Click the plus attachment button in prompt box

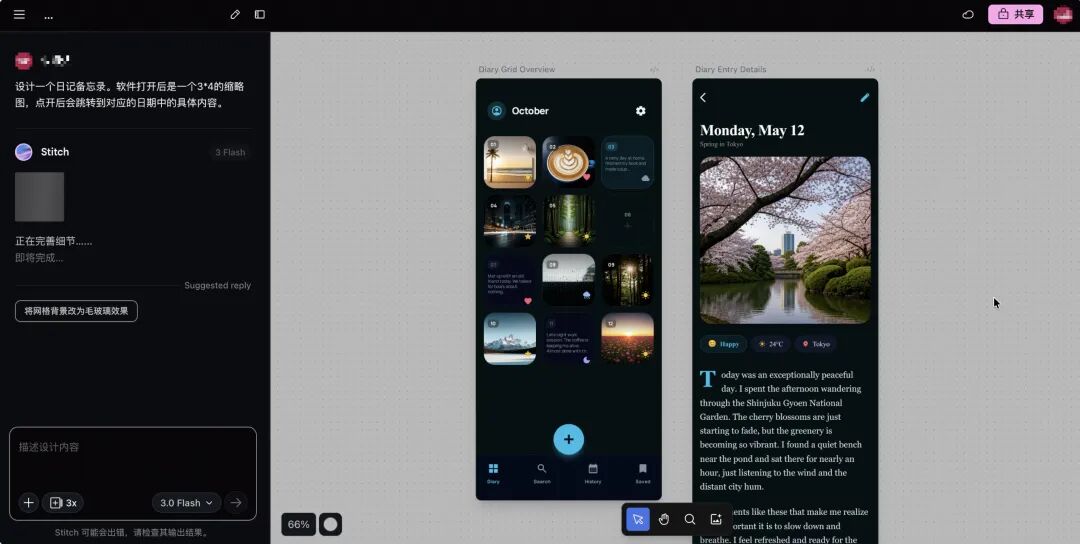pos(28,503)
